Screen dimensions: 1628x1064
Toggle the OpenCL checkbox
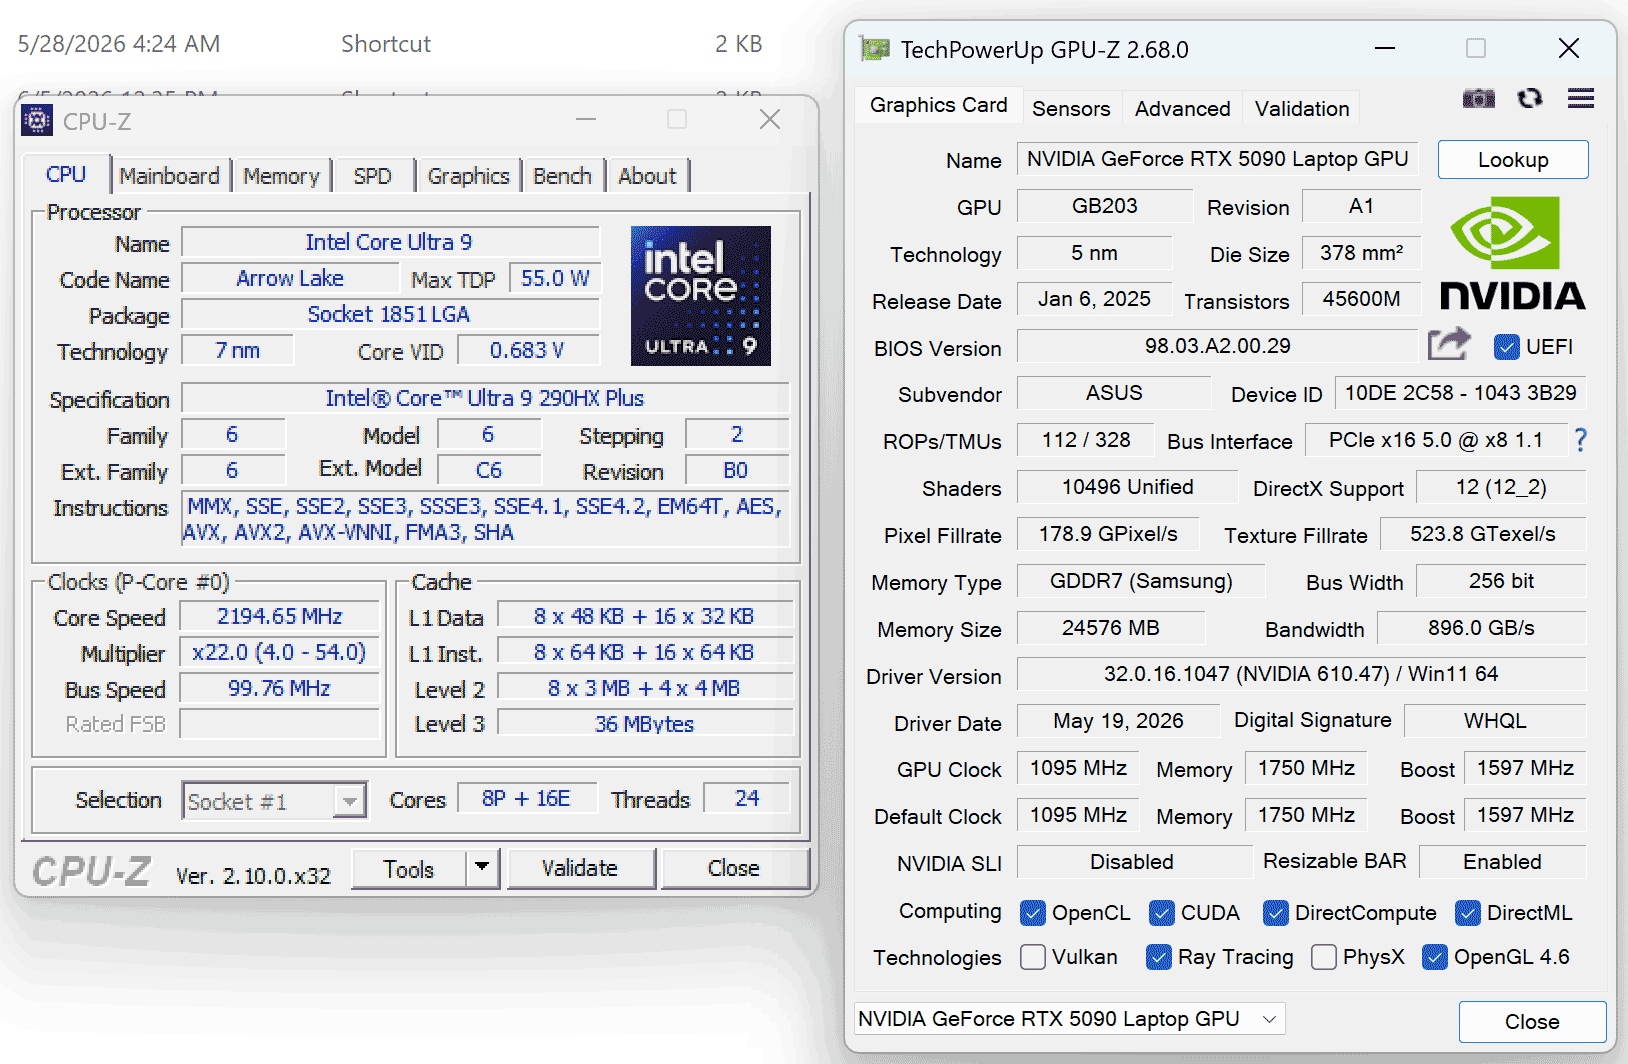tap(1032, 913)
